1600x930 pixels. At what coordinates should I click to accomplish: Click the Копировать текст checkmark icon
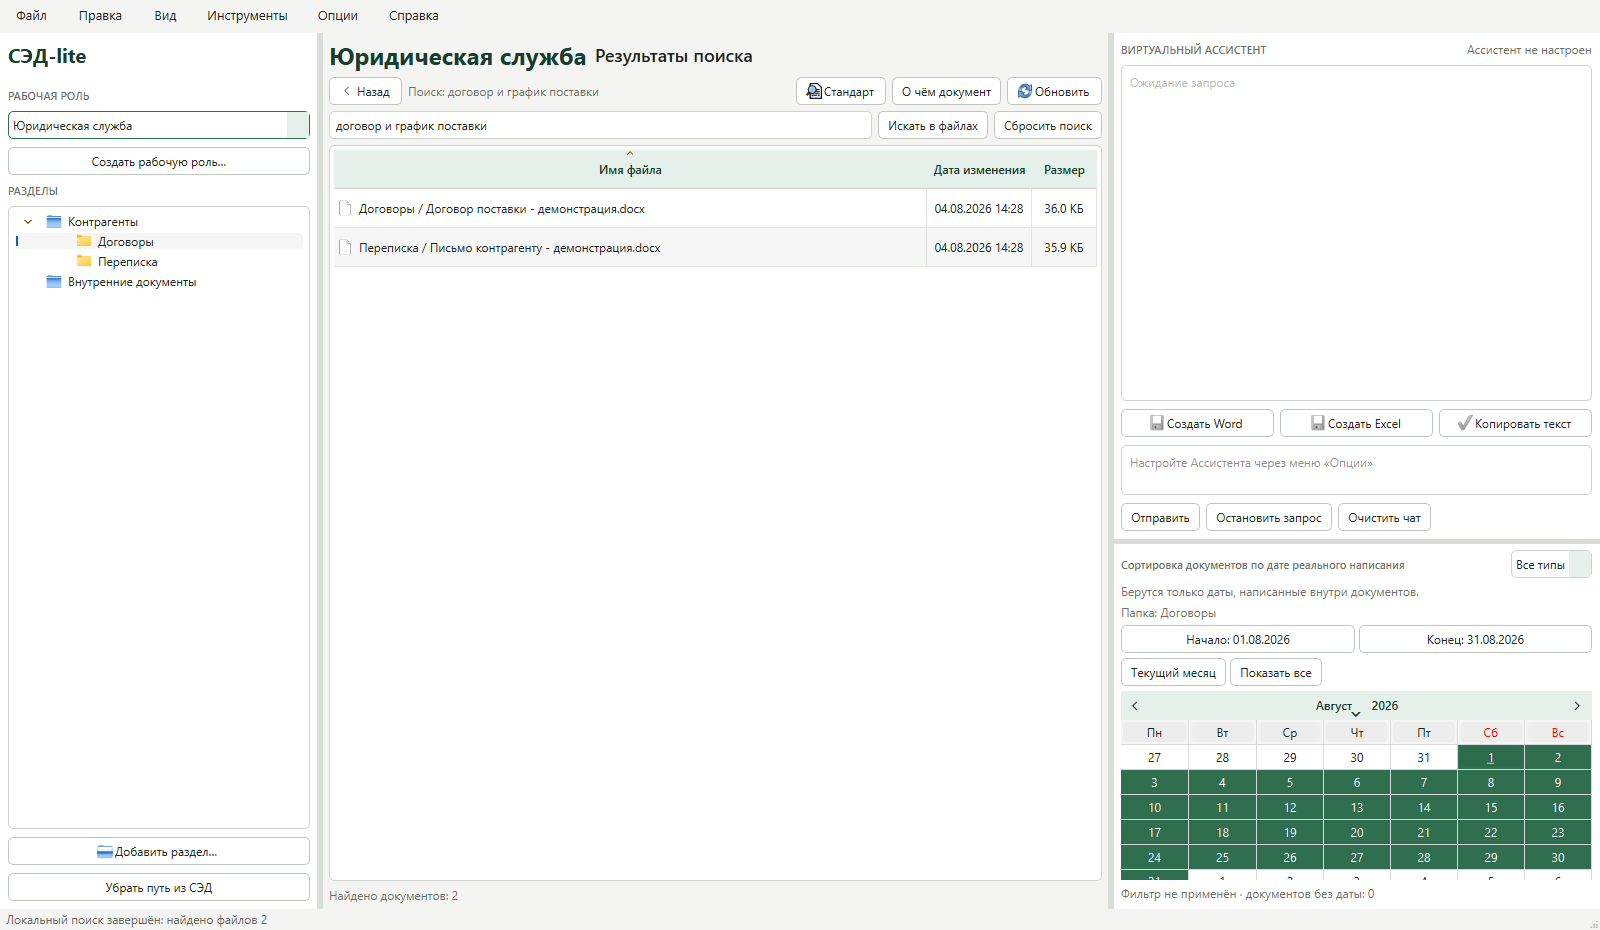pos(1465,423)
